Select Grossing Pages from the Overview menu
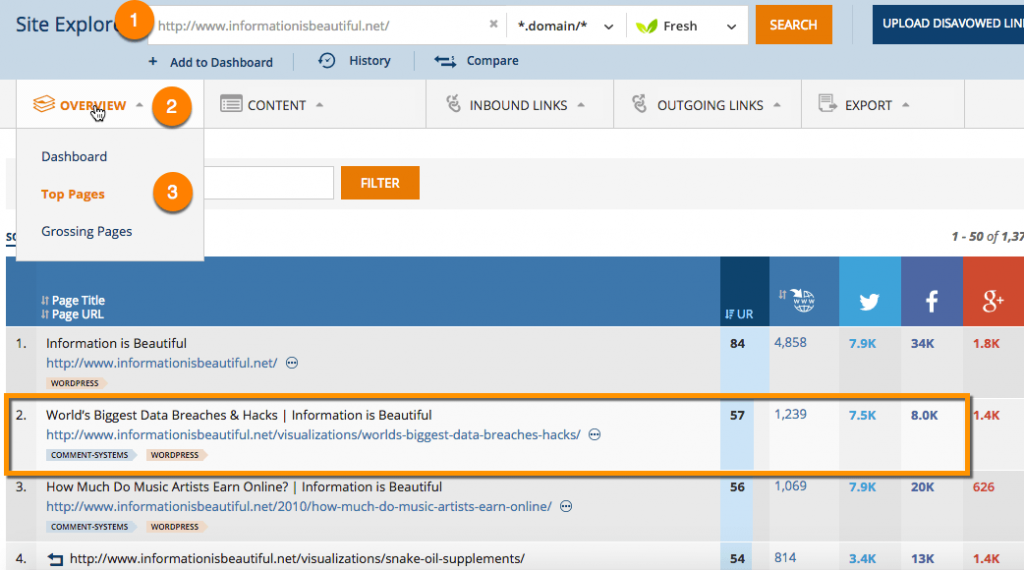1024x570 pixels. (x=86, y=232)
